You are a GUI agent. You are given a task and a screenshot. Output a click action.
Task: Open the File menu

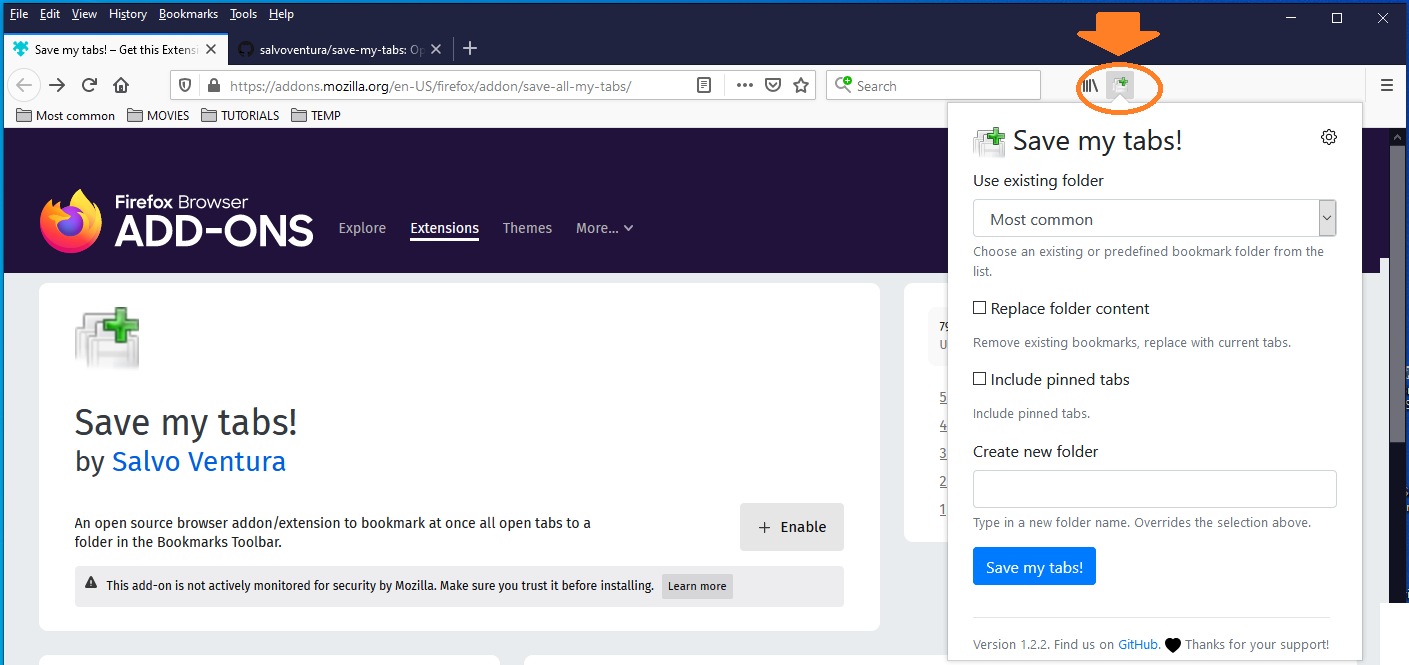point(19,14)
